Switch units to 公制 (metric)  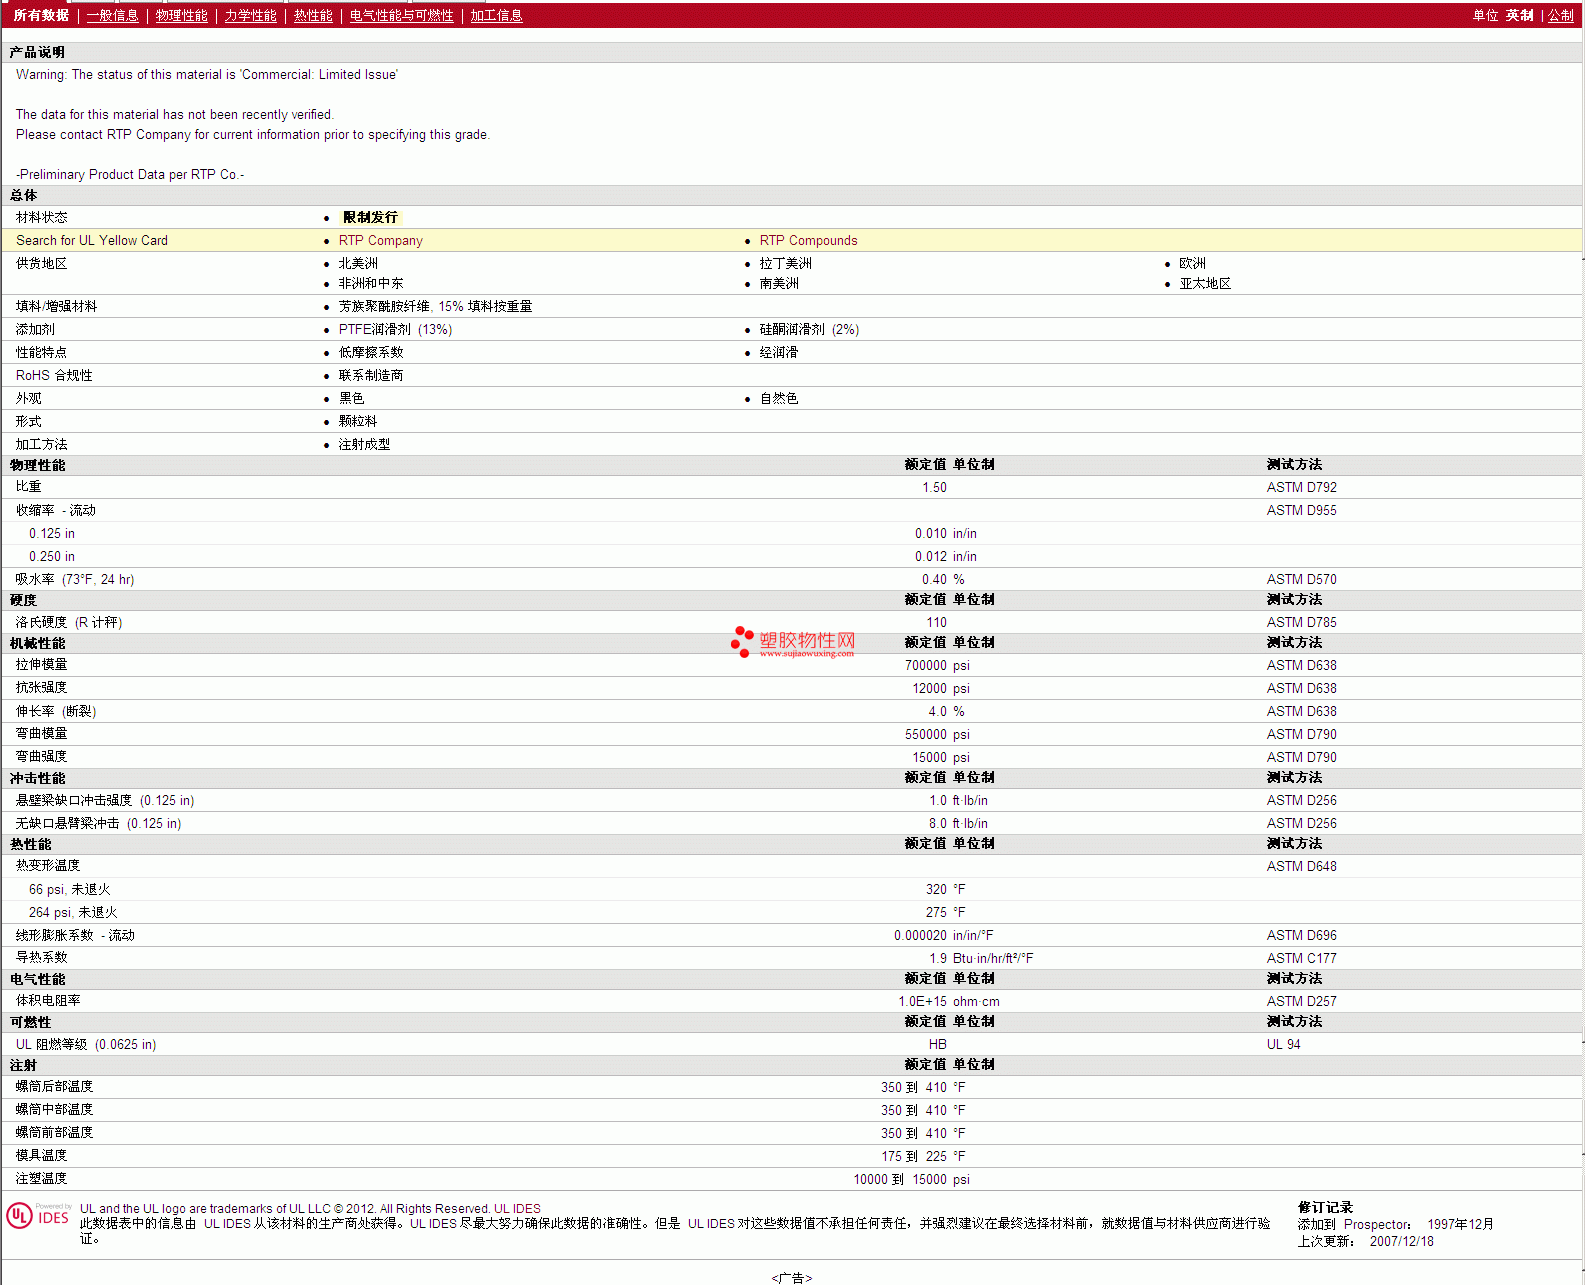point(1560,15)
